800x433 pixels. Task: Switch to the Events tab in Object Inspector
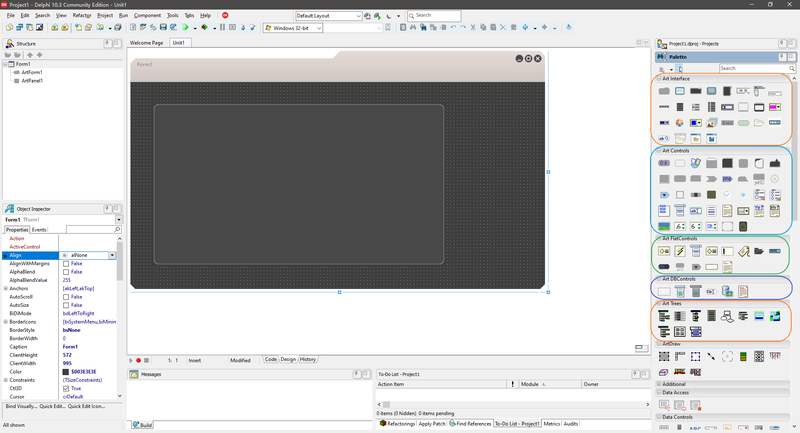(x=39, y=230)
